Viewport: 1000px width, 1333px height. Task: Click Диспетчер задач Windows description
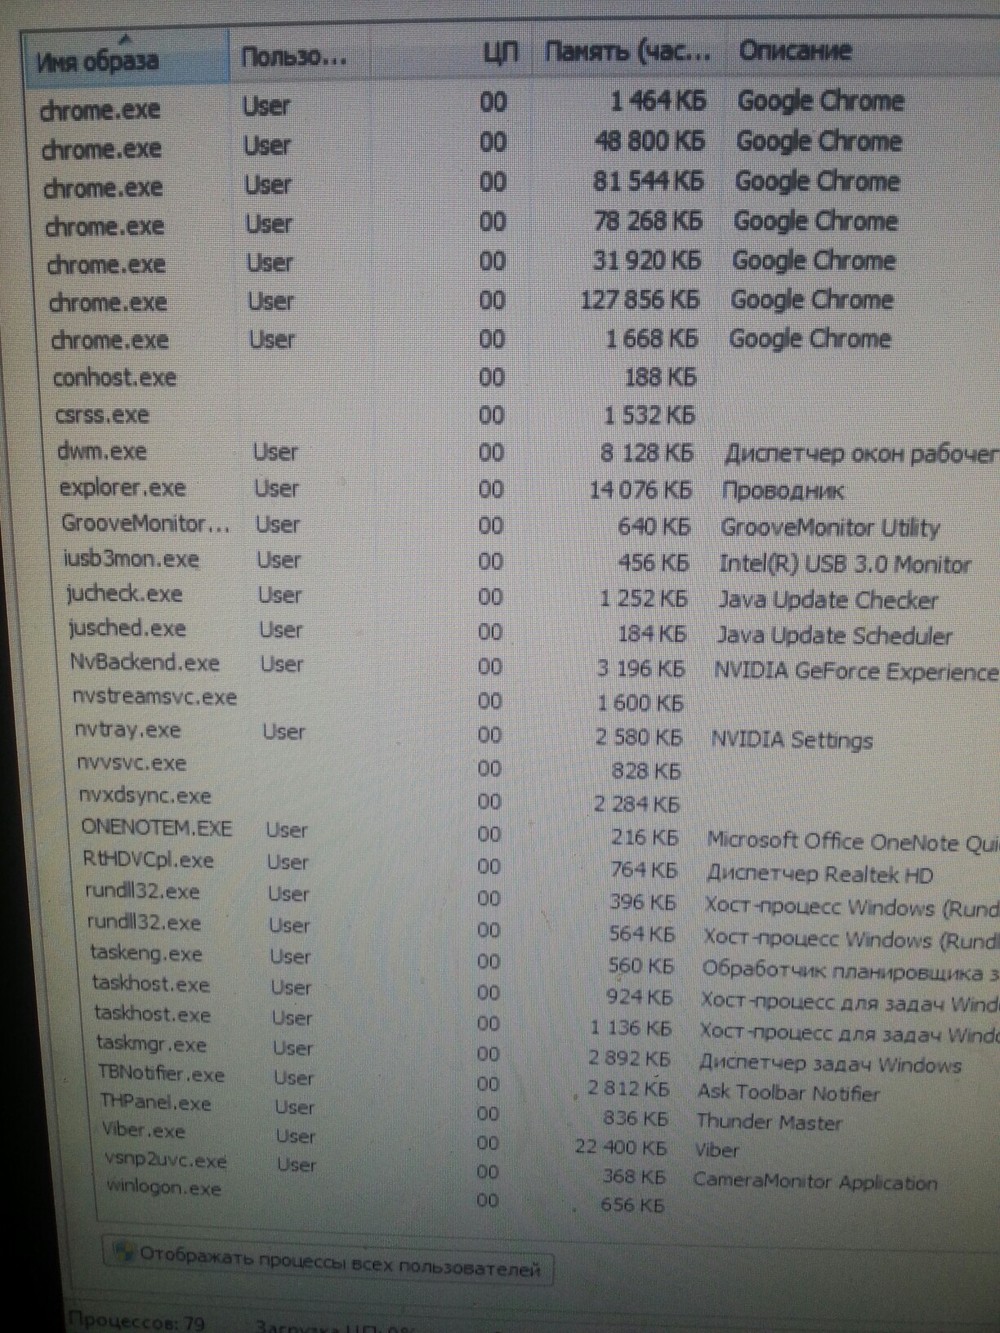tap(830, 1064)
